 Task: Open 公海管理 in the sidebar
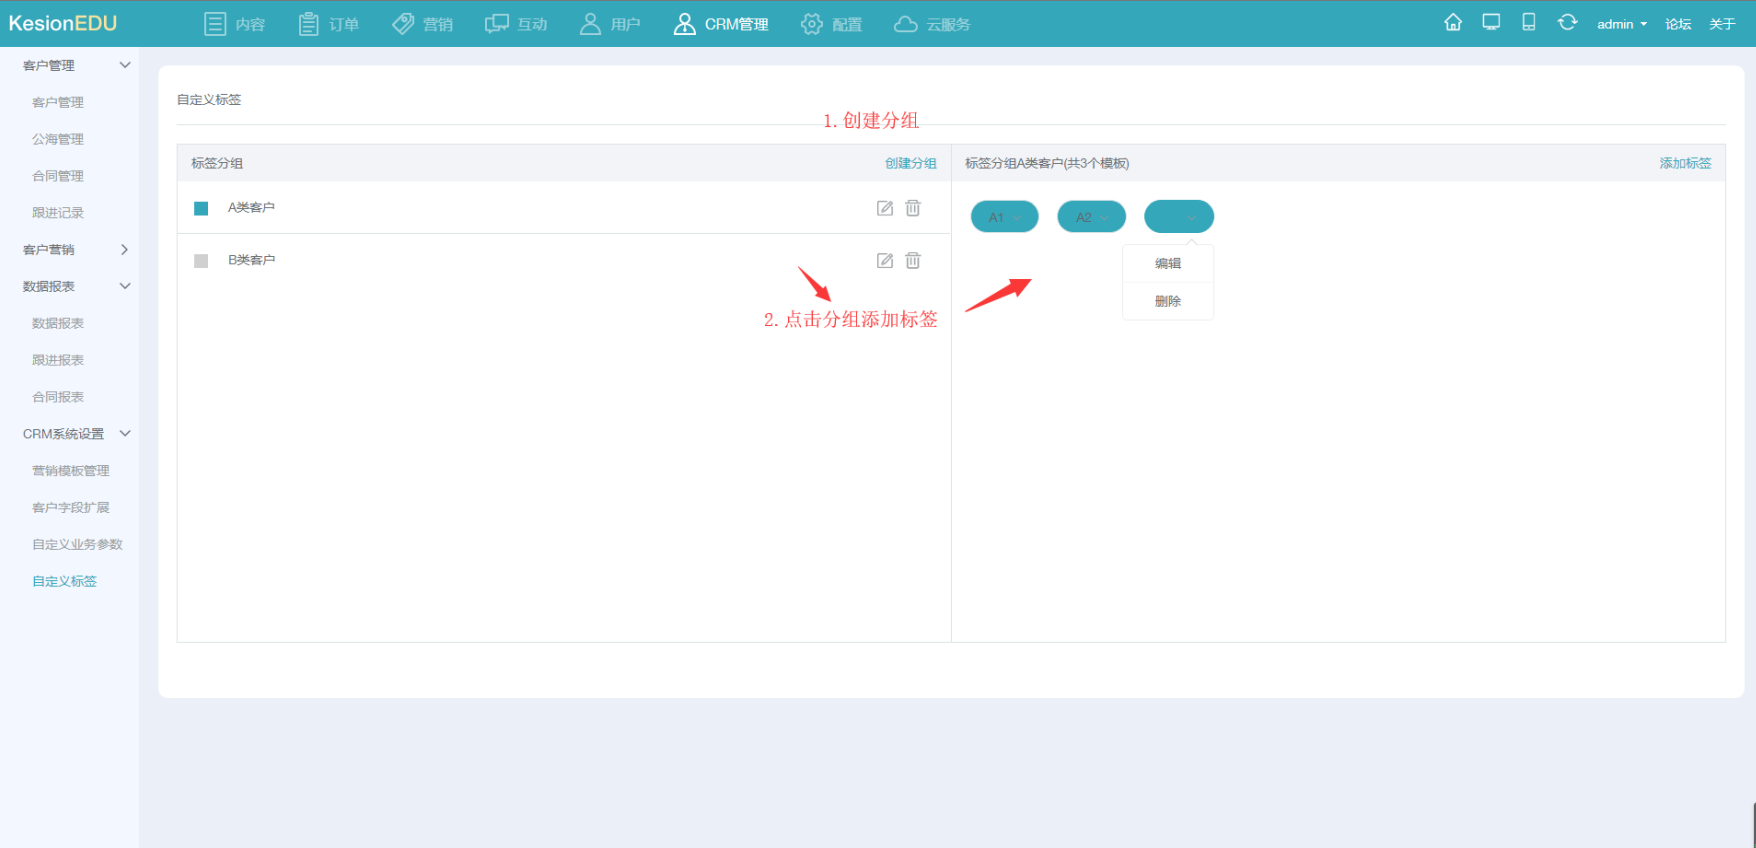tap(58, 139)
